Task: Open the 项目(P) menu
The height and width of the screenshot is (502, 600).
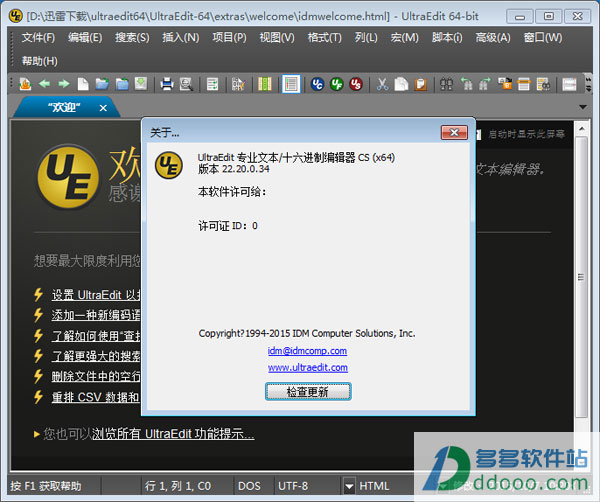Action: [229, 37]
